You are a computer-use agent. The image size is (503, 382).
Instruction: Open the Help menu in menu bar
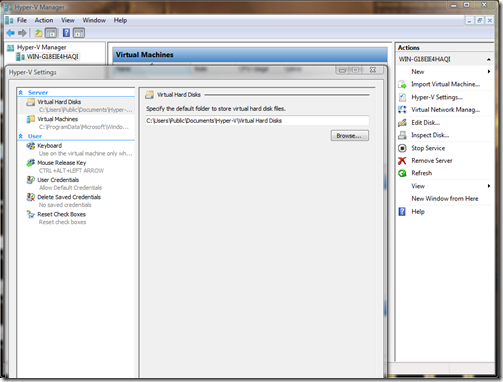pos(120,20)
